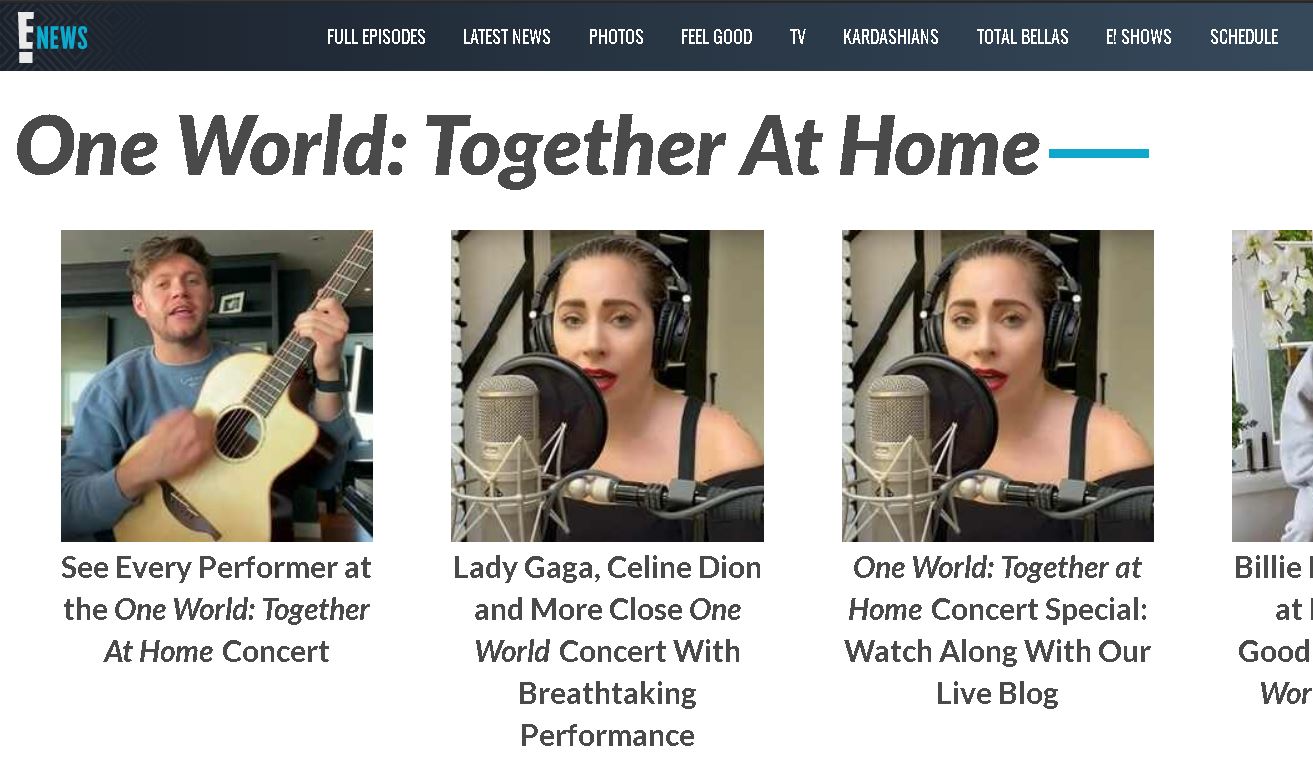
Task: Open the Full Episodes menu item
Action: click(376, 37)
